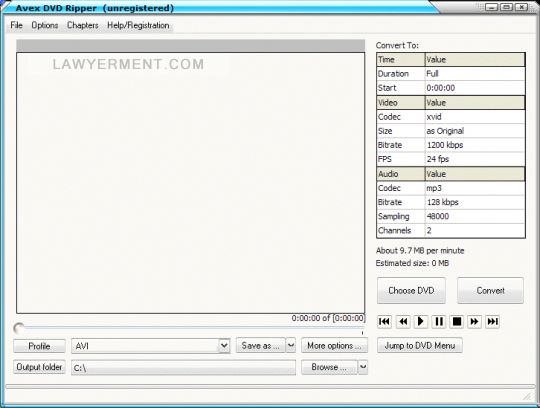
Task: Click the total time 0:00:00 box
Action: click(349, 318)
